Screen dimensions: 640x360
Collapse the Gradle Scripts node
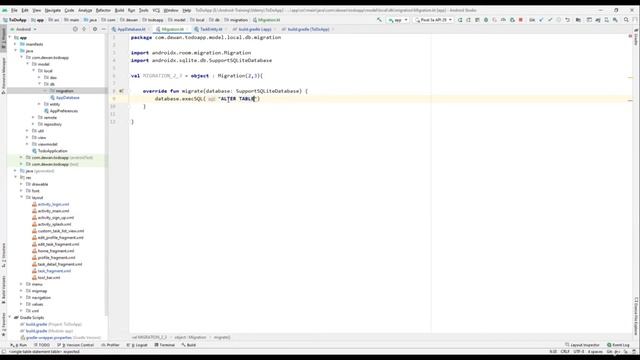tap(10, 318)
